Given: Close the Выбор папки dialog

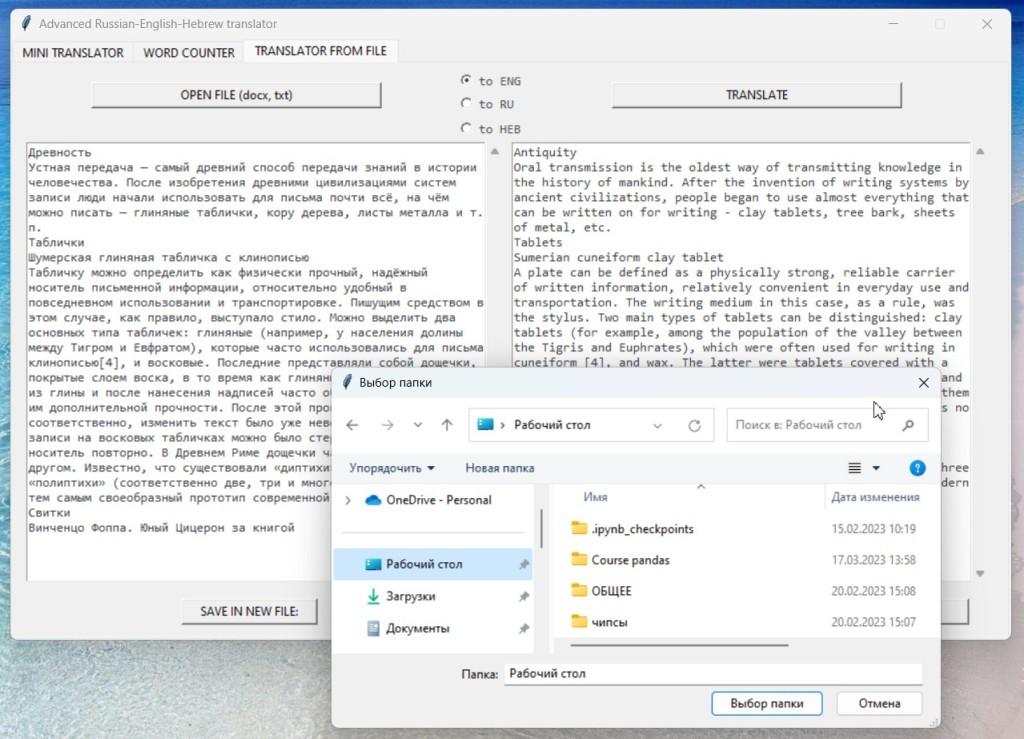Looking at the screenshot, I should [923, 383].
